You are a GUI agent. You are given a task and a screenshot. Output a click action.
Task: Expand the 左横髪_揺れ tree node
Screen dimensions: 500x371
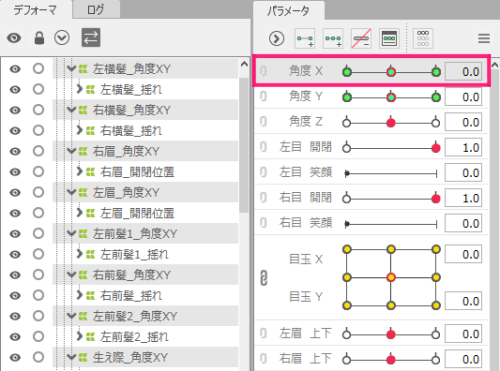pos(79,89)
